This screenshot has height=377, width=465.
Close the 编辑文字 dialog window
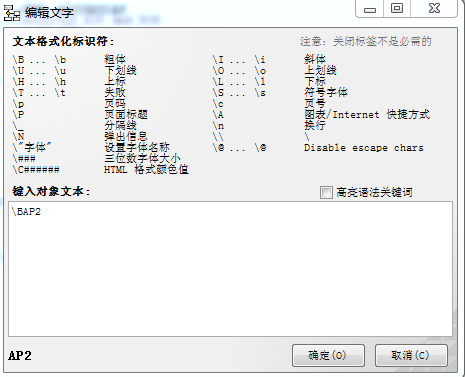(434, 8)
